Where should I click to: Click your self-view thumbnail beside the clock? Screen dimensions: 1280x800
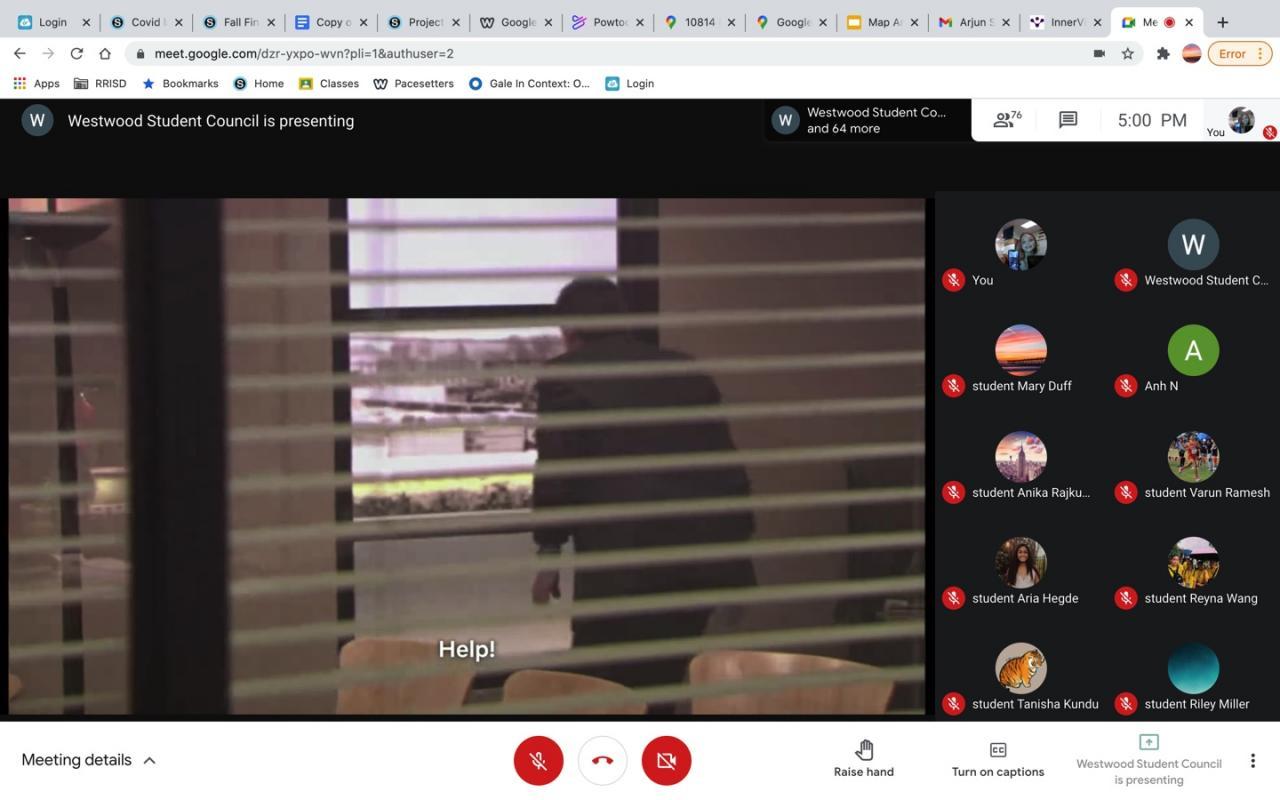(x=1241, y=120)
